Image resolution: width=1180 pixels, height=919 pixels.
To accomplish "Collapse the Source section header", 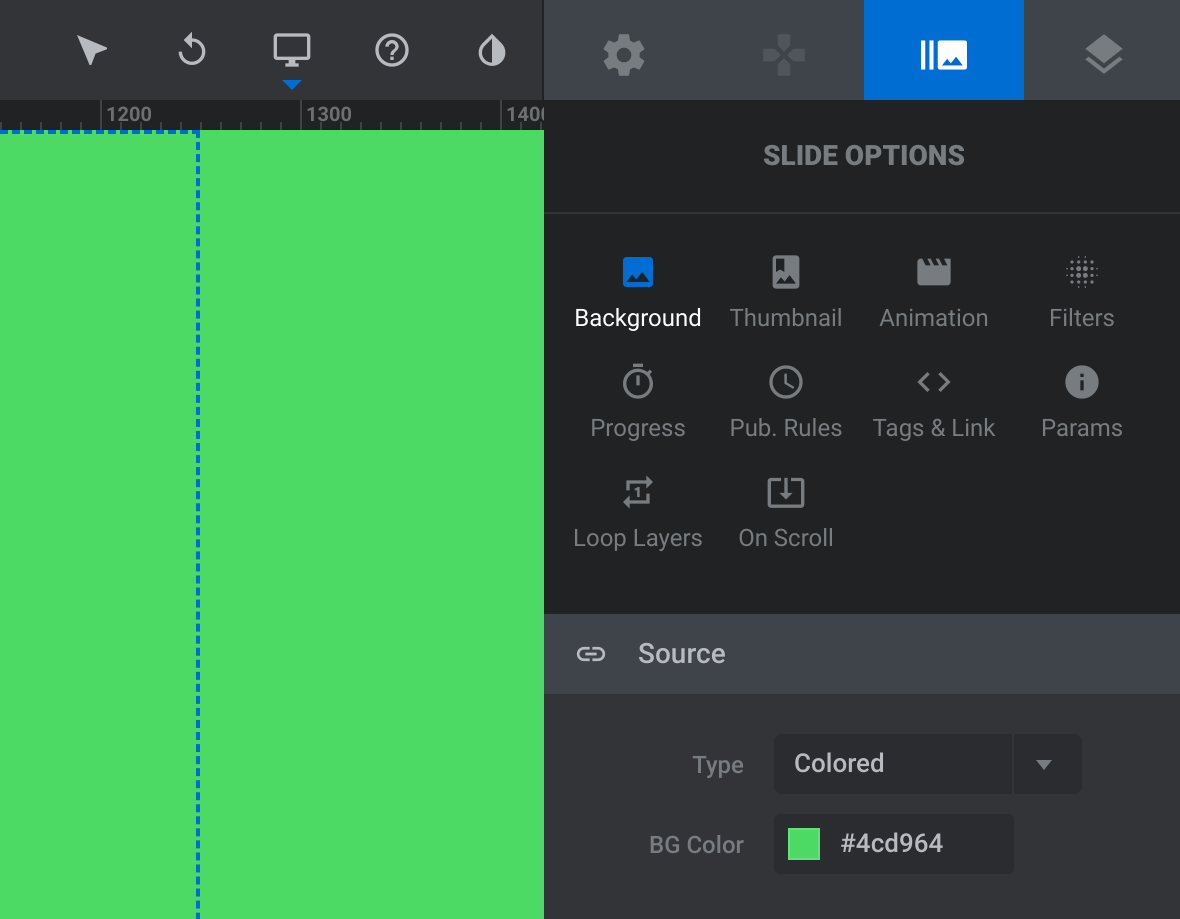I will click(x=862, y=653).
